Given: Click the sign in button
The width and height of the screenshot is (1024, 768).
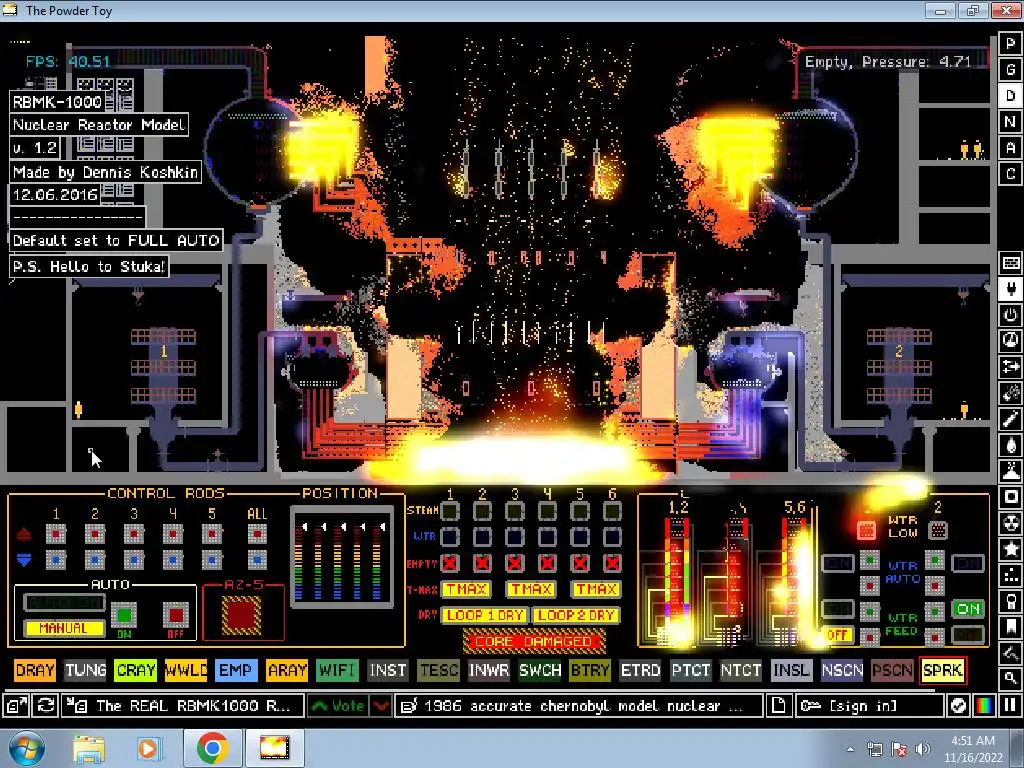Looking at the screenshot, I should pos(869,706).
